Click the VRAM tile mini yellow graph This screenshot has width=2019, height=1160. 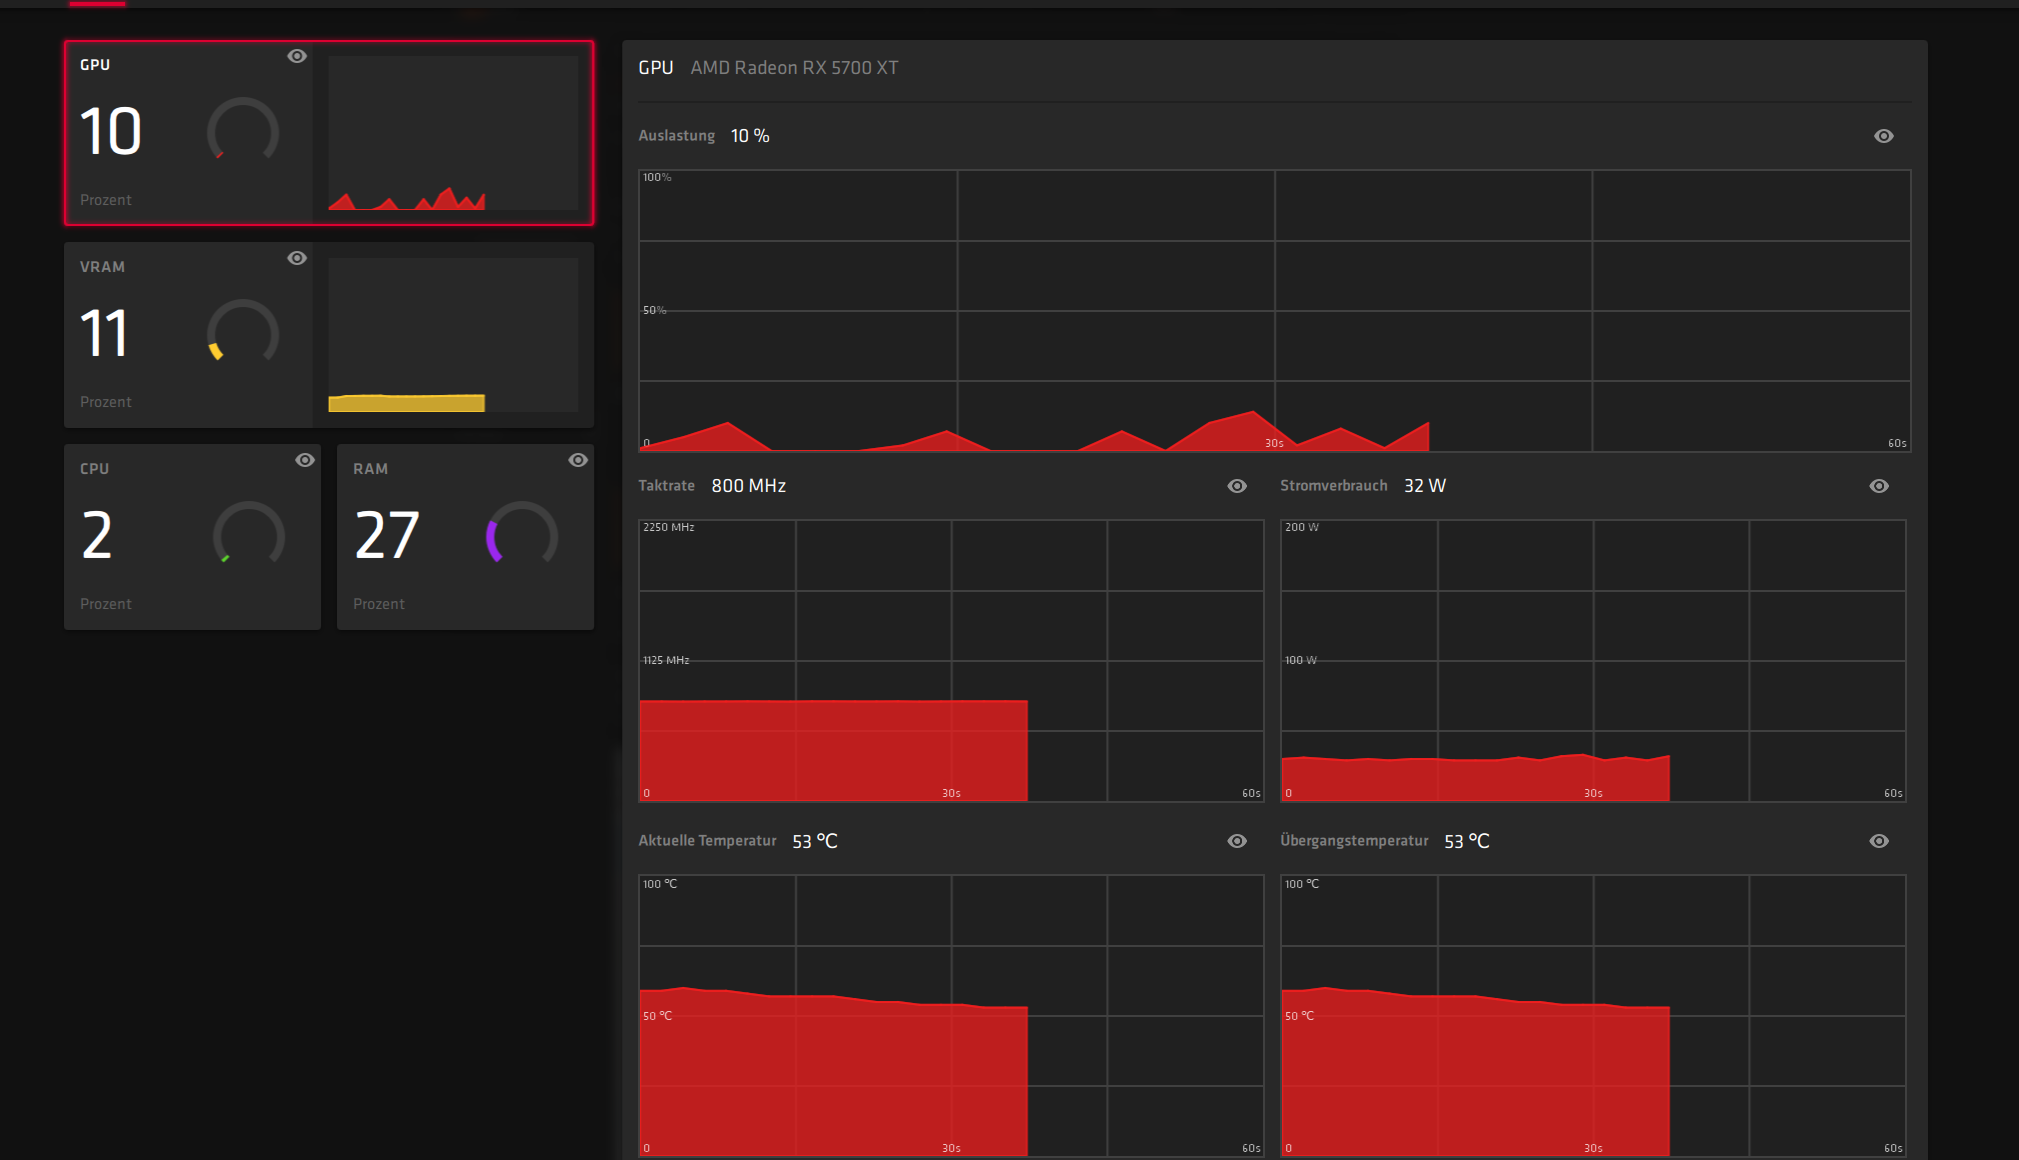(453, 335)
